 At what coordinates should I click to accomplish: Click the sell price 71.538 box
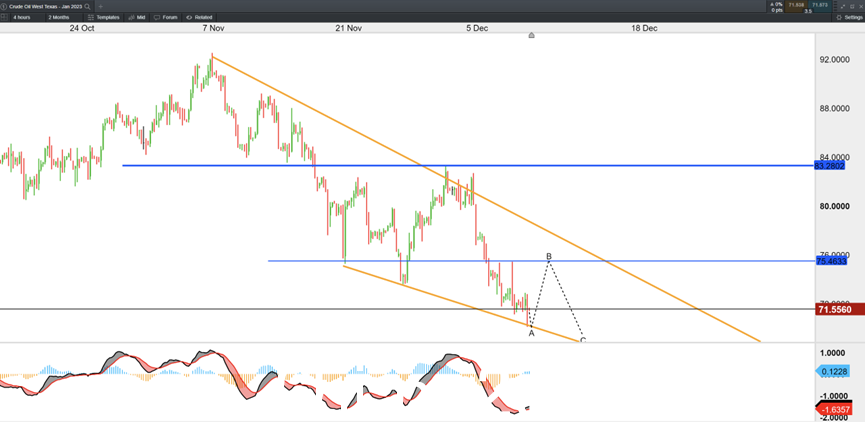click(796, 6)
